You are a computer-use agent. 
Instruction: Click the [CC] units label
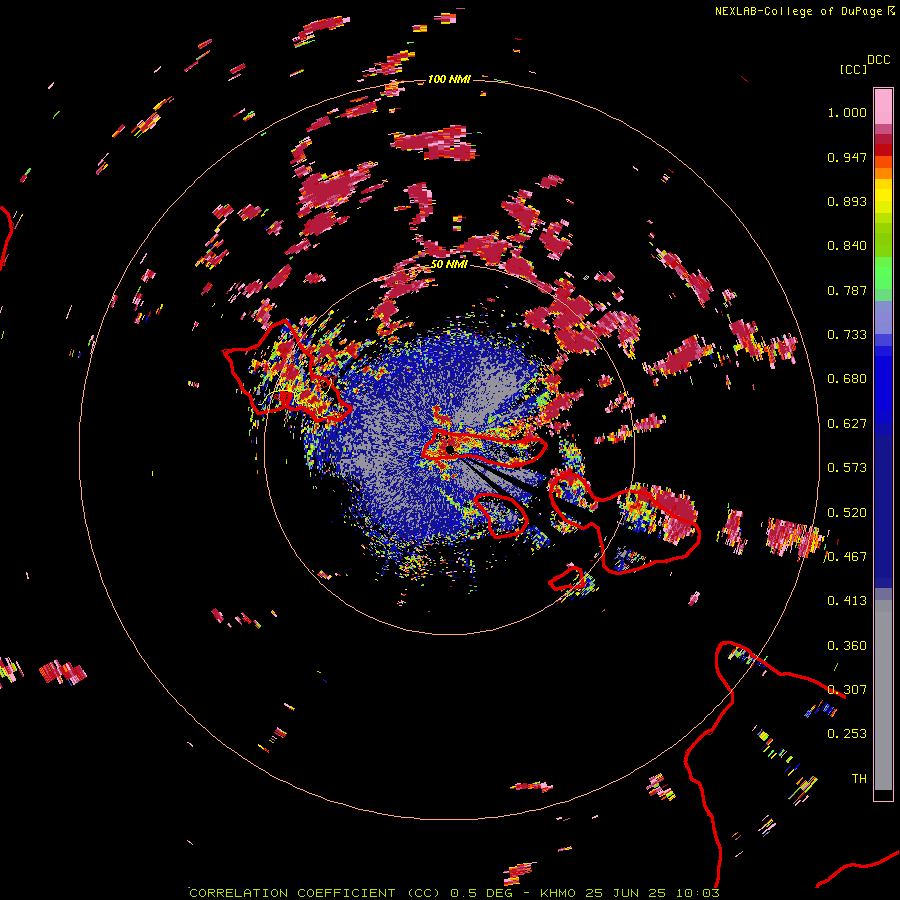[x=853, y=69]
